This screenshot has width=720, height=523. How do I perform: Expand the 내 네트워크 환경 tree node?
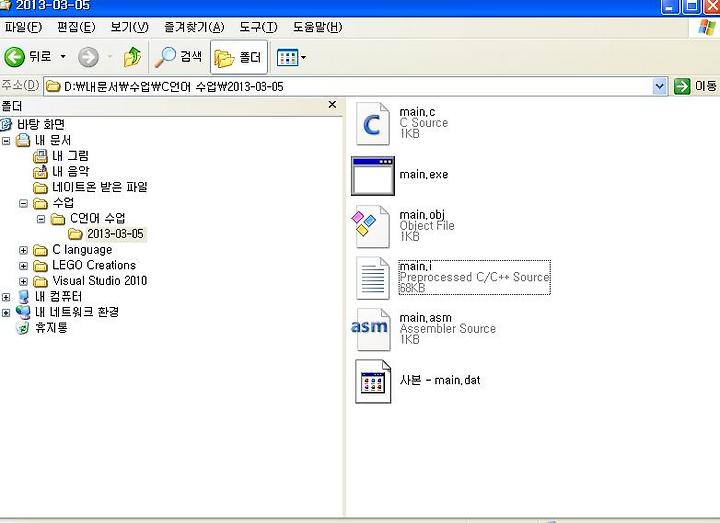pyautogui.click(x=6, y=313)
